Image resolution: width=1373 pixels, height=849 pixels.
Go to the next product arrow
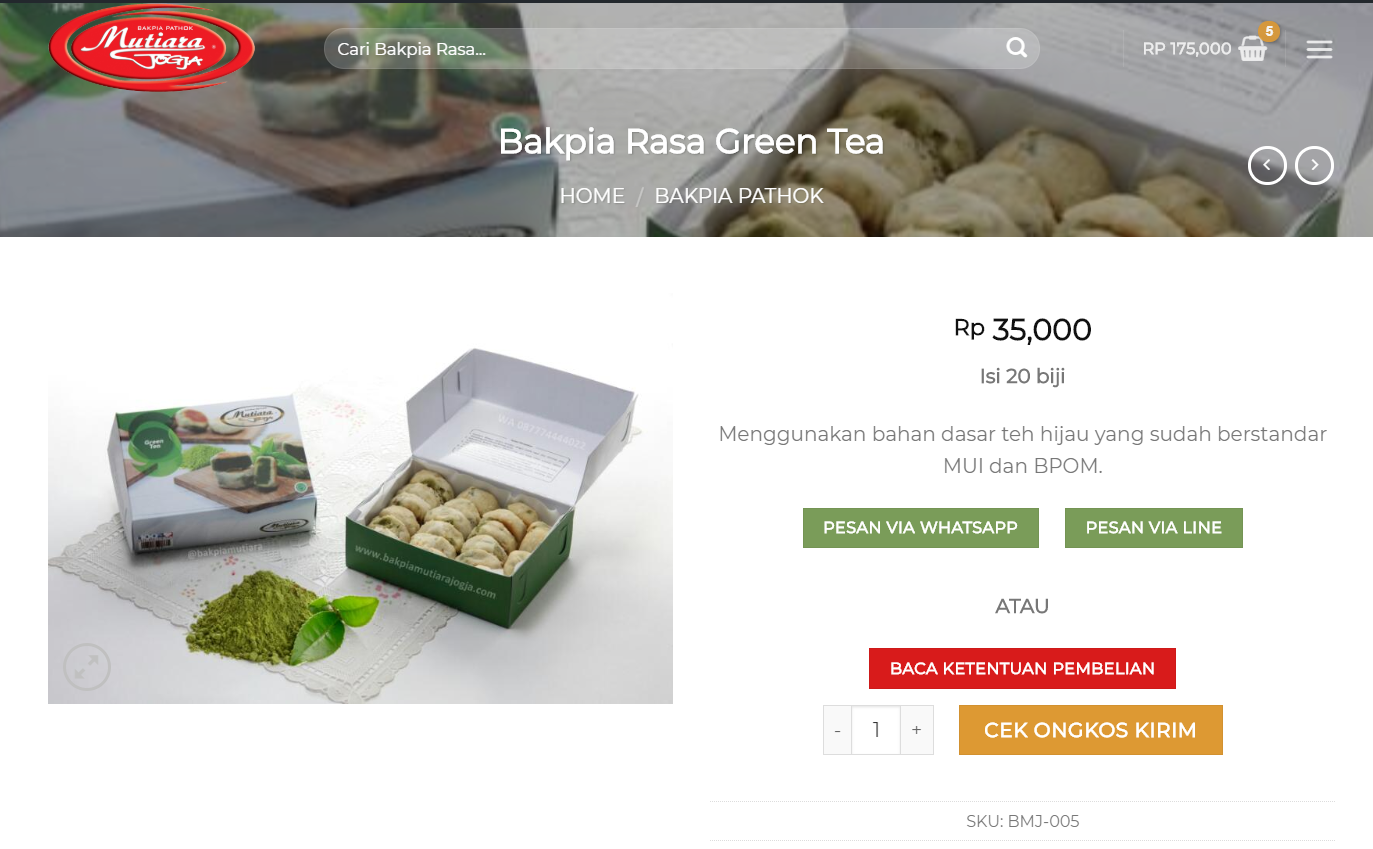click(1314, 165)
